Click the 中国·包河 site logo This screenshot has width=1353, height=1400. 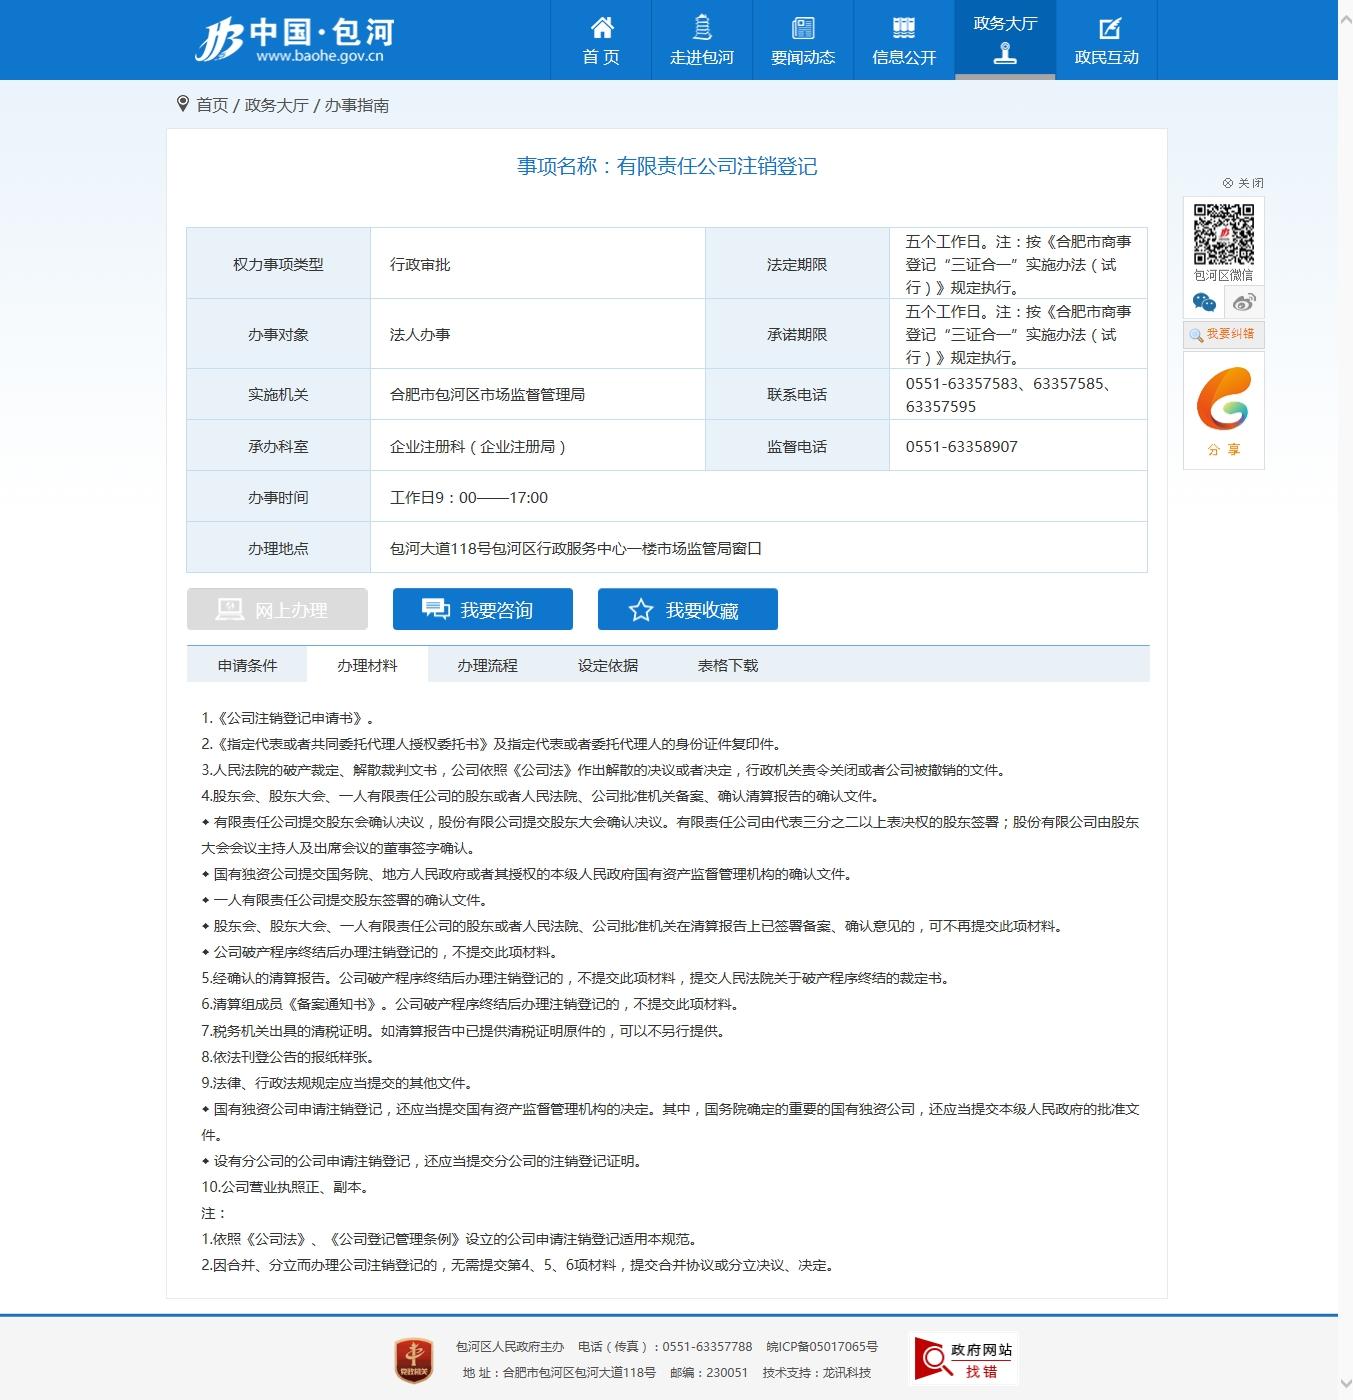pos(294,39)
